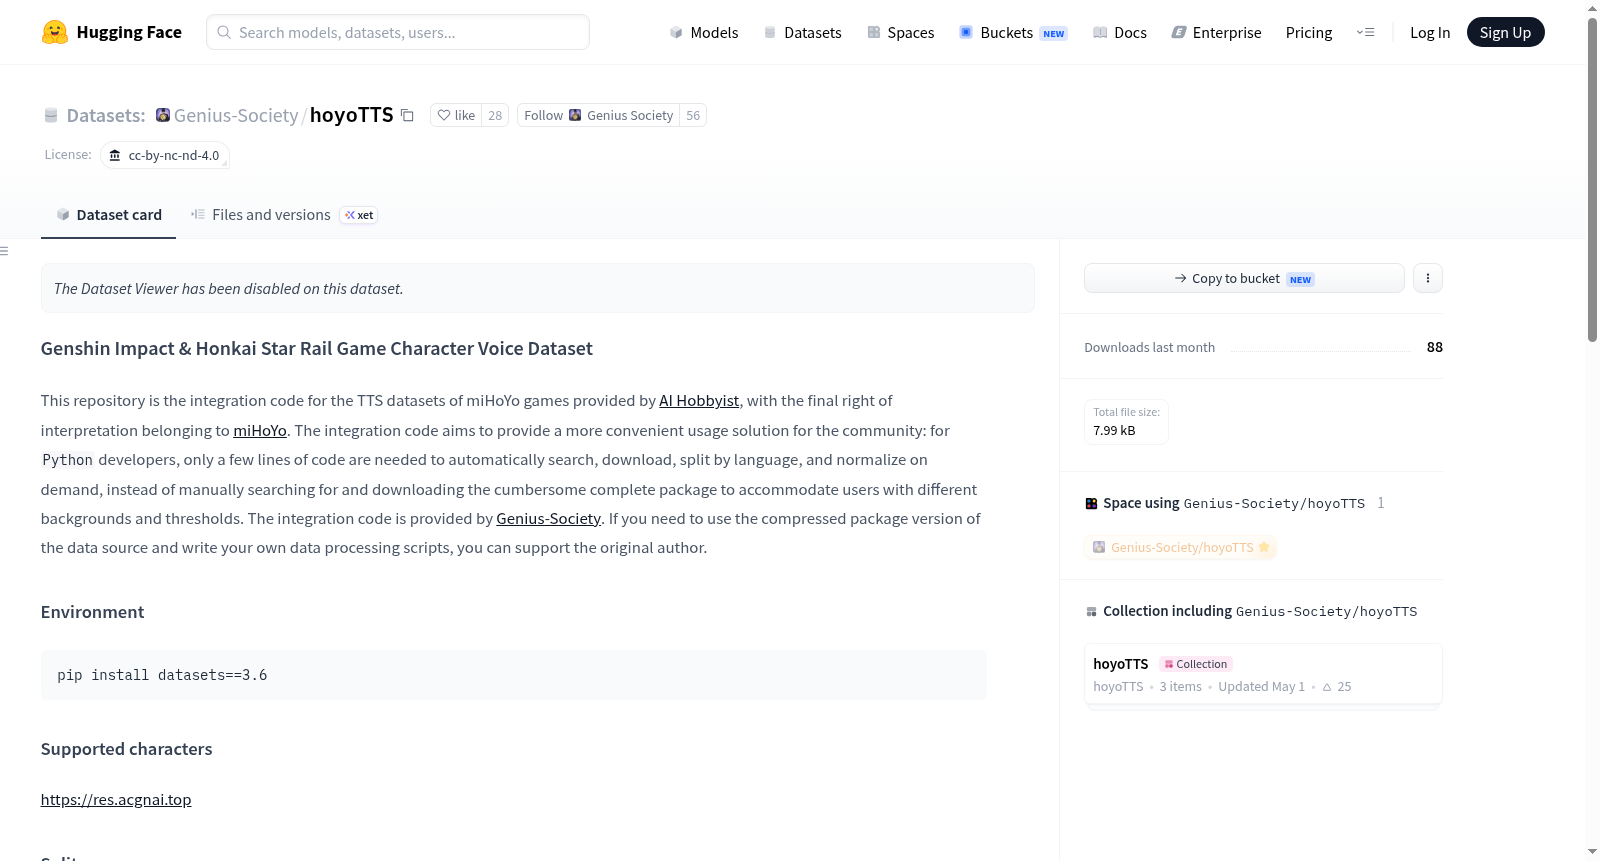The height and width of the screenshot is (861, 1600).
Task: Open Spaces in the navigation
Action: click(x=900, y=32)
